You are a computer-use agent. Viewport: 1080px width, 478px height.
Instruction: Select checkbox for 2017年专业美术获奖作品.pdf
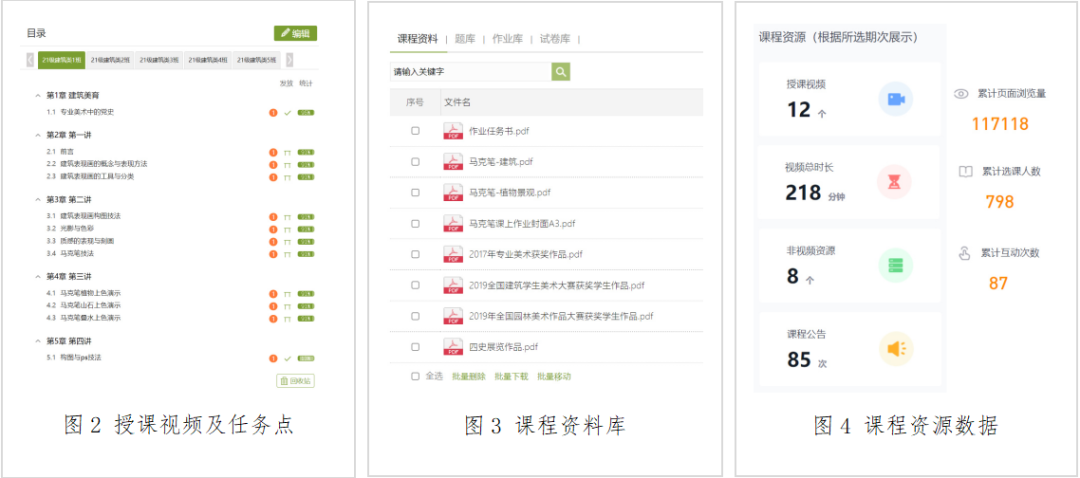(415, 254)
